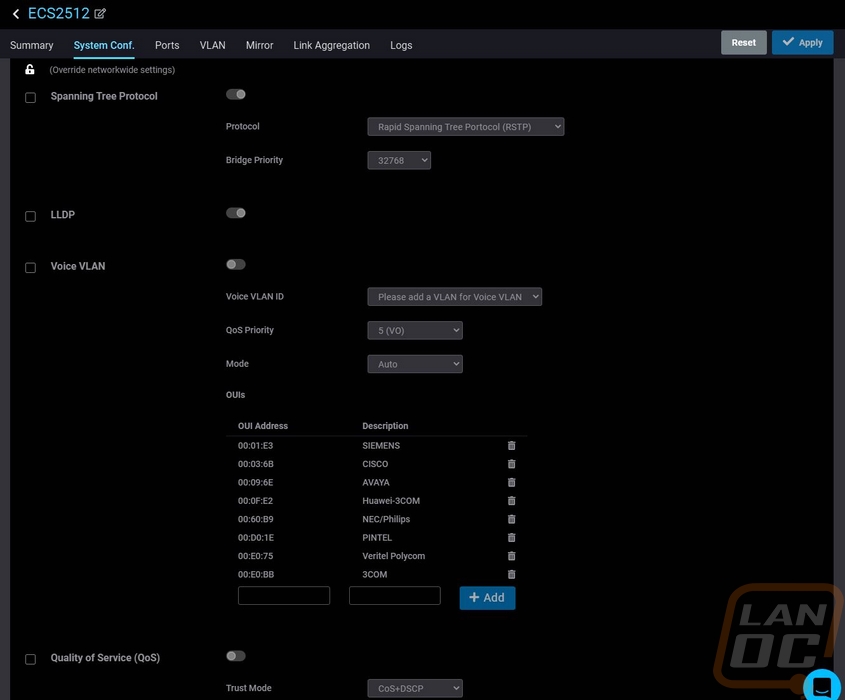845x700 pixels.
Task: Delete the 3COM OUI entry
Action: [x=511, y=574]
